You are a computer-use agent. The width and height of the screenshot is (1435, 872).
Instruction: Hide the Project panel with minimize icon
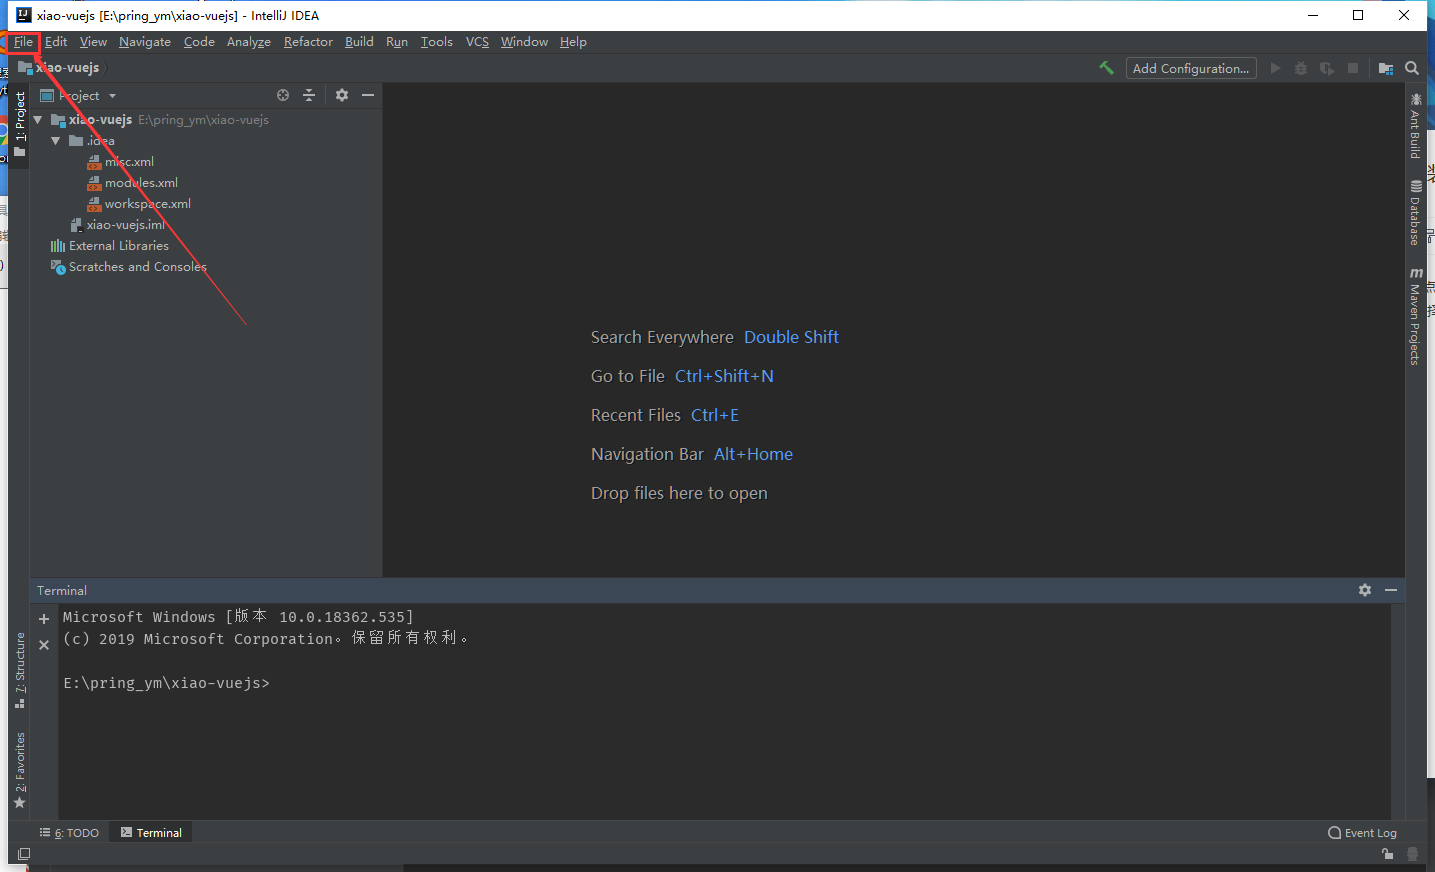[x=368, y=94]
